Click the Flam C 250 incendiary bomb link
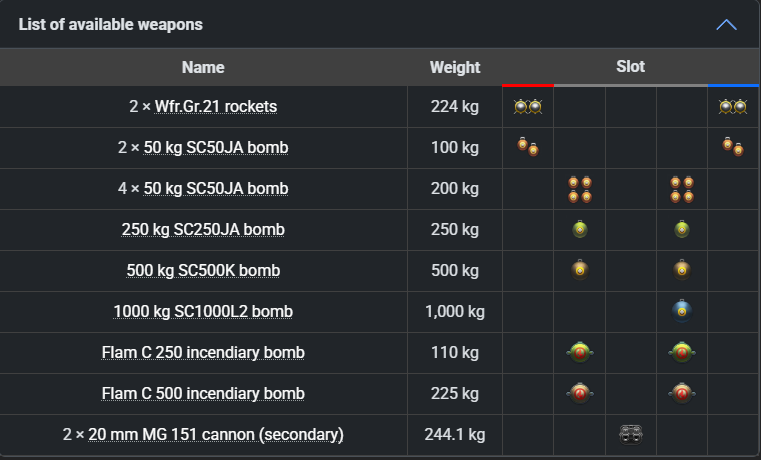This screenshot has height=460, width=761. tap(203, 353)
